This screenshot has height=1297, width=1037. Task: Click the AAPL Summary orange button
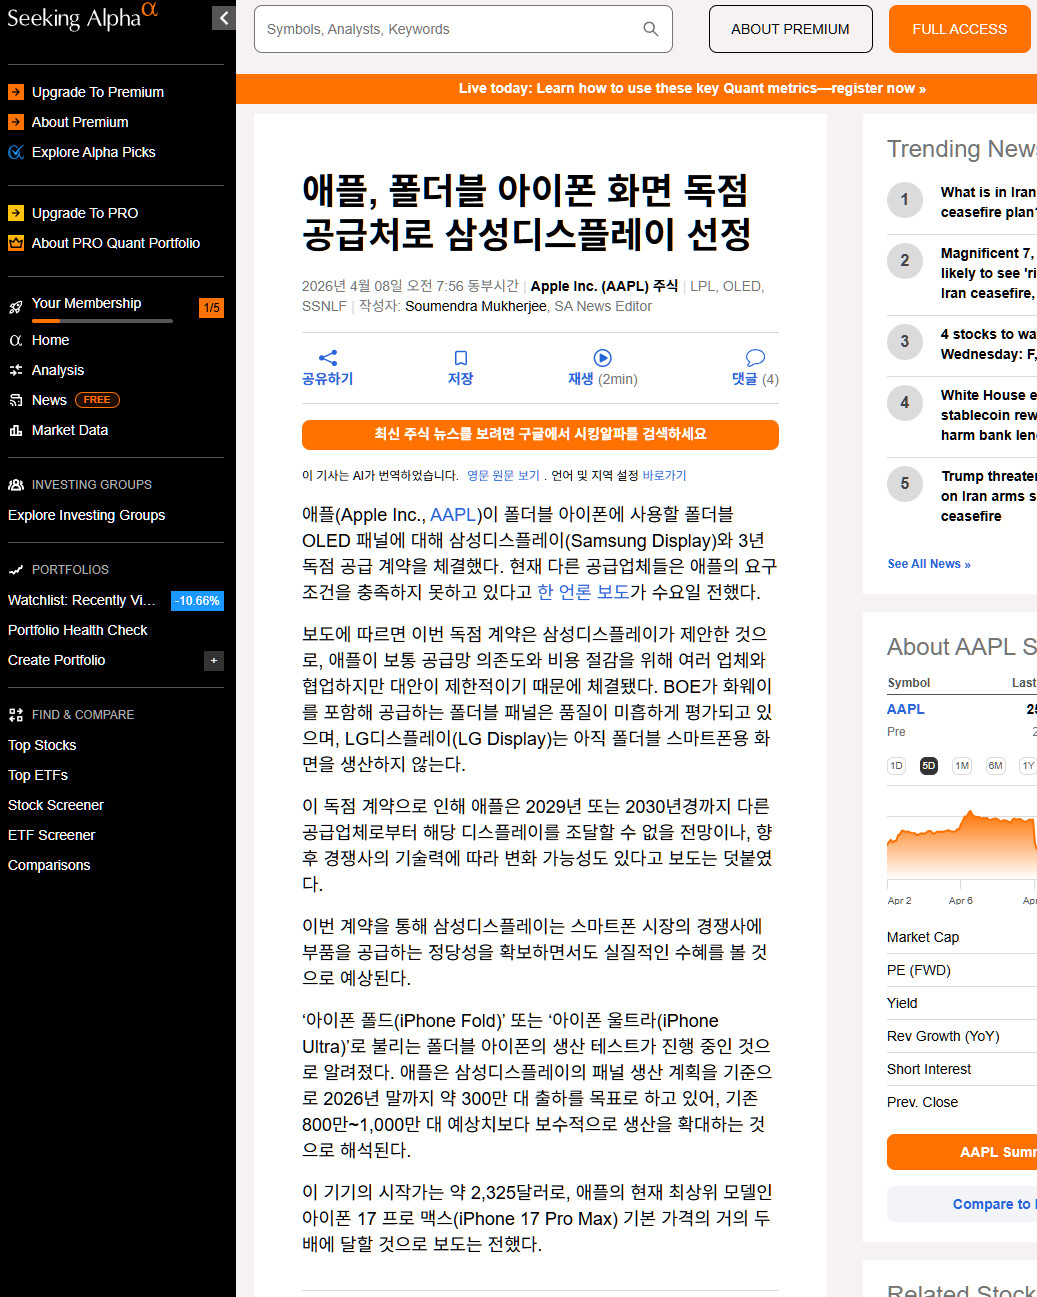click(962, 1152)
